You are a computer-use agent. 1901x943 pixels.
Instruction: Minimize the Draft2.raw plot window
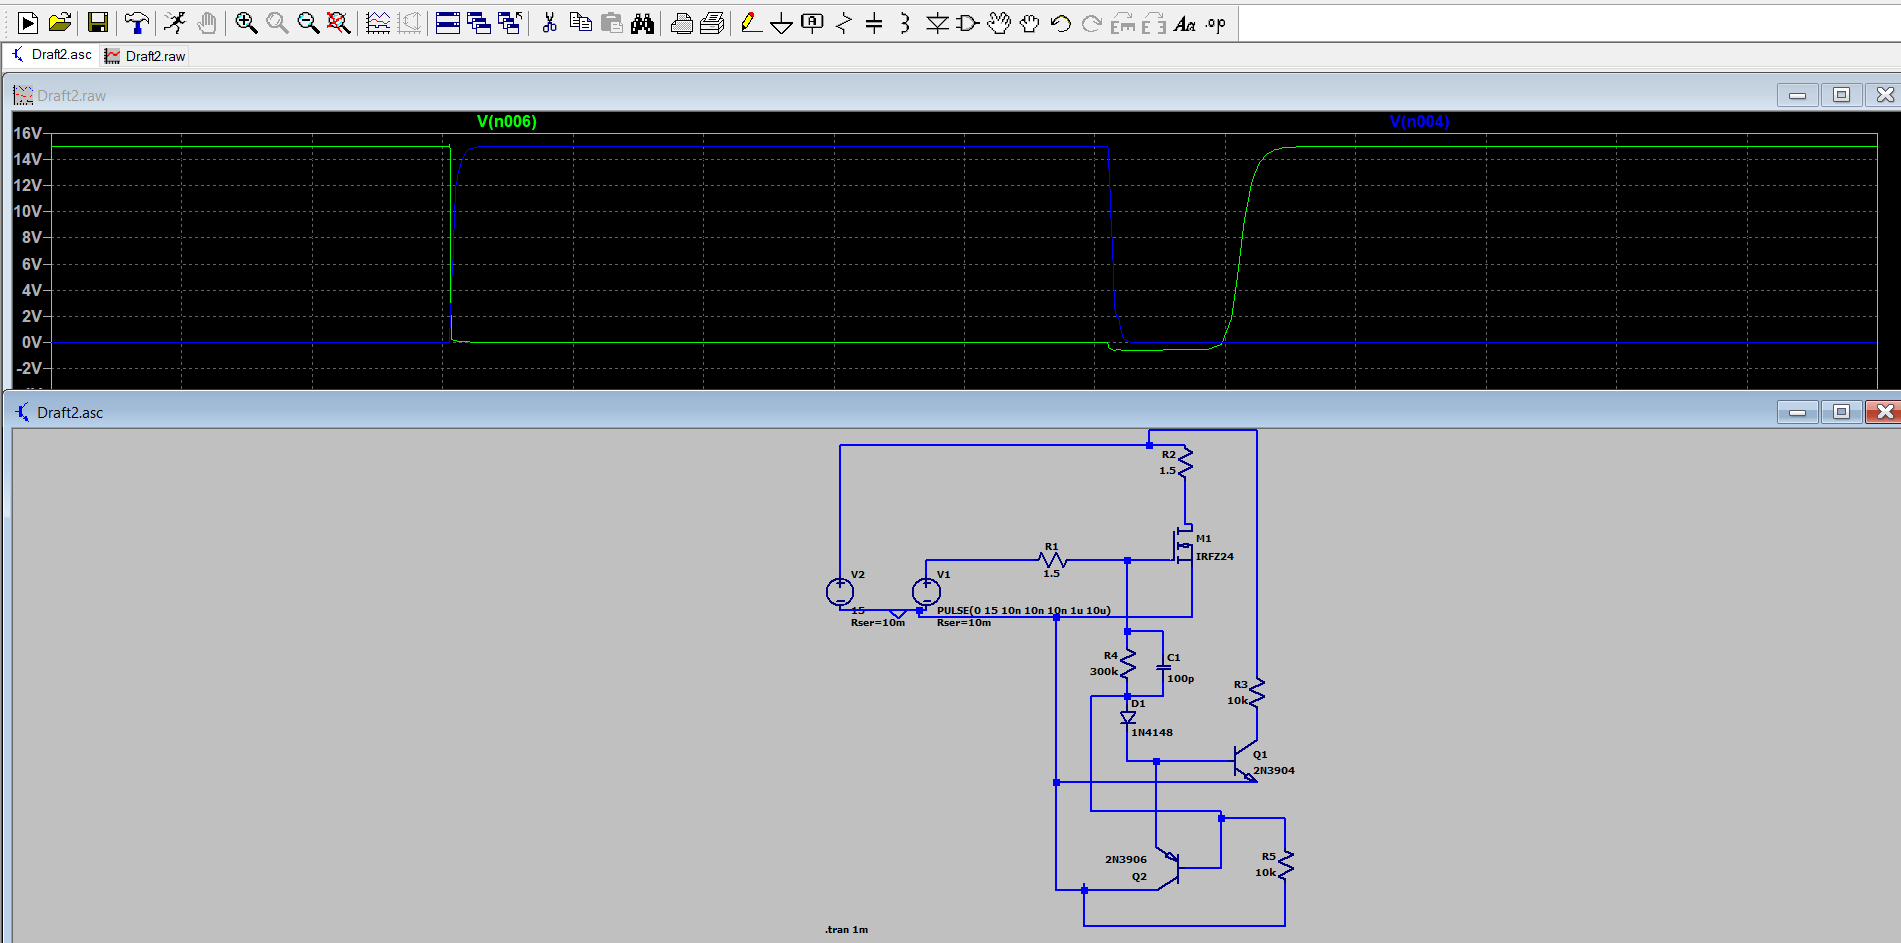(x=1797, y=95)
